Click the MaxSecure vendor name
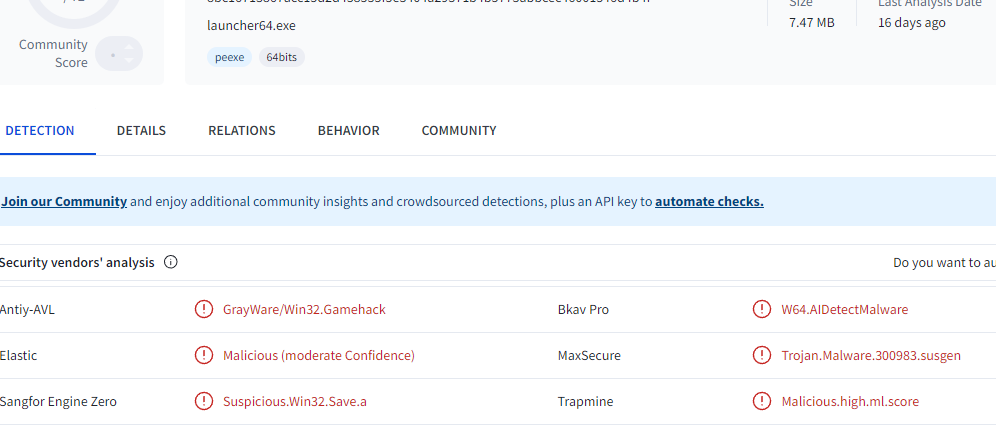The width and height of the screenshot is (996, 436). [x=589, y=355]
